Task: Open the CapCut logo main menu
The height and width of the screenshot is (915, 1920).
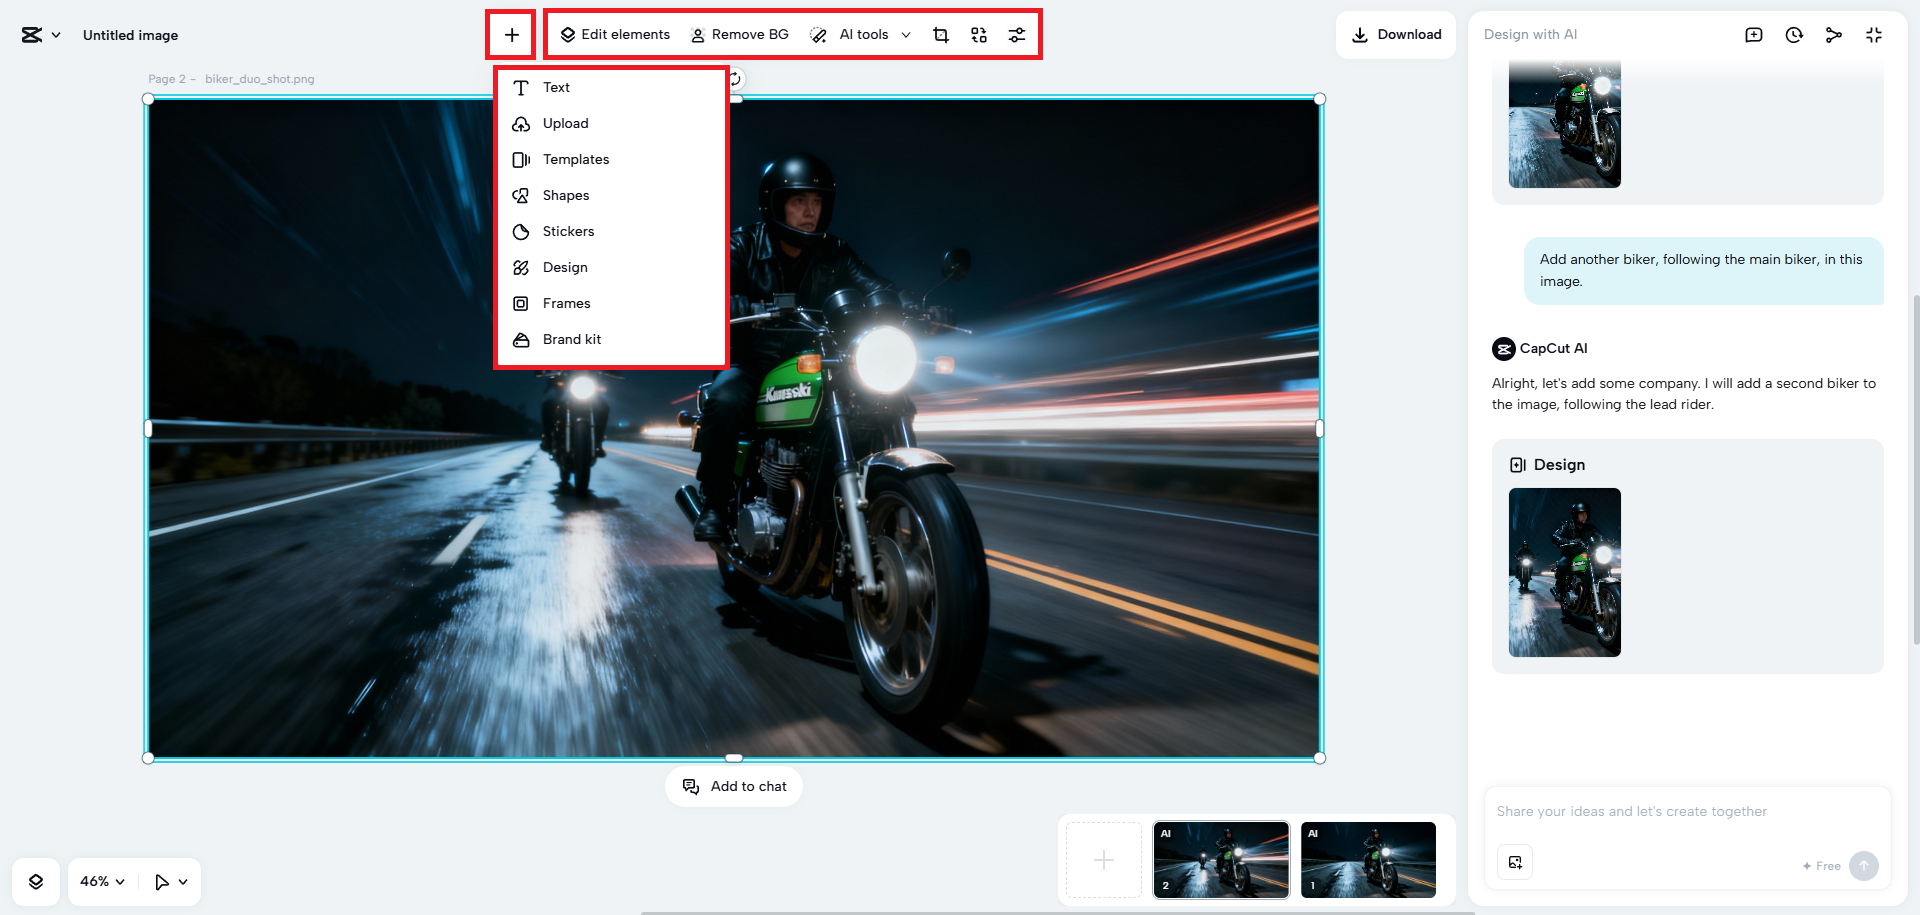Action: coord(40,35)
